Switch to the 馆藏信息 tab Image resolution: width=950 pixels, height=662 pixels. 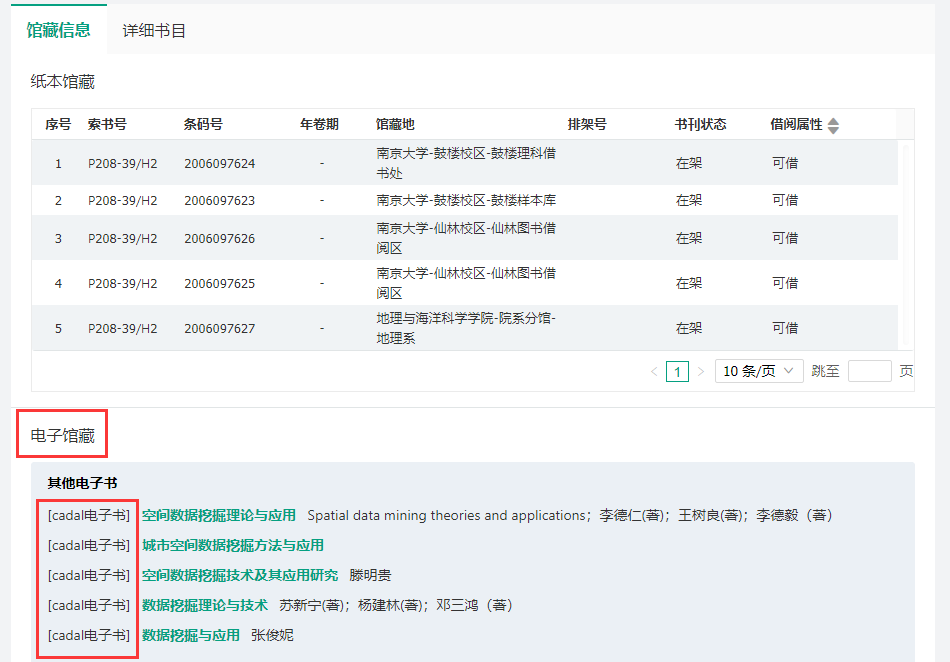(x=58, y=30)
